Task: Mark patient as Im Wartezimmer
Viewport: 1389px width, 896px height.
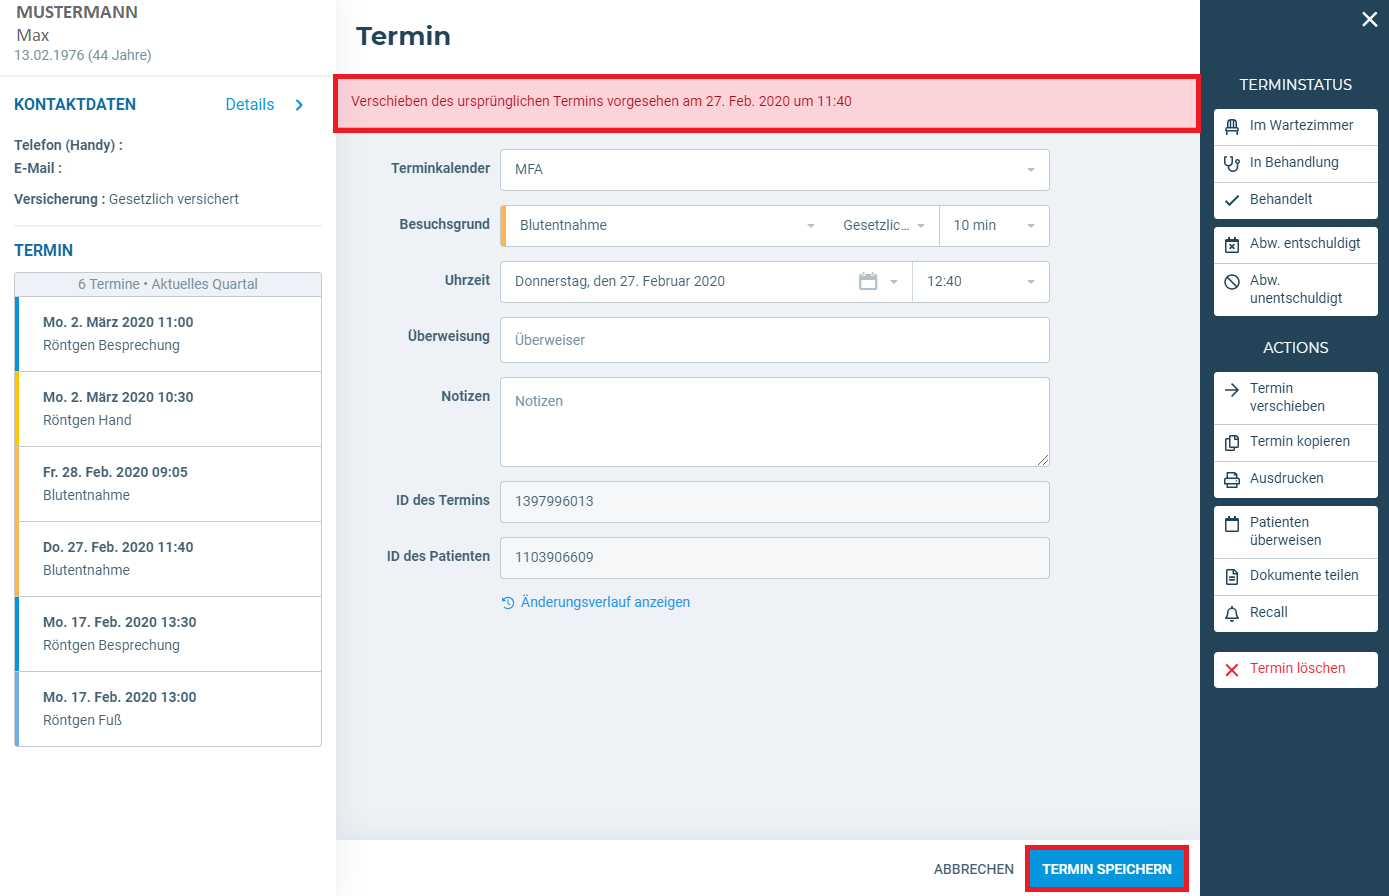Action: (1295, 127)
